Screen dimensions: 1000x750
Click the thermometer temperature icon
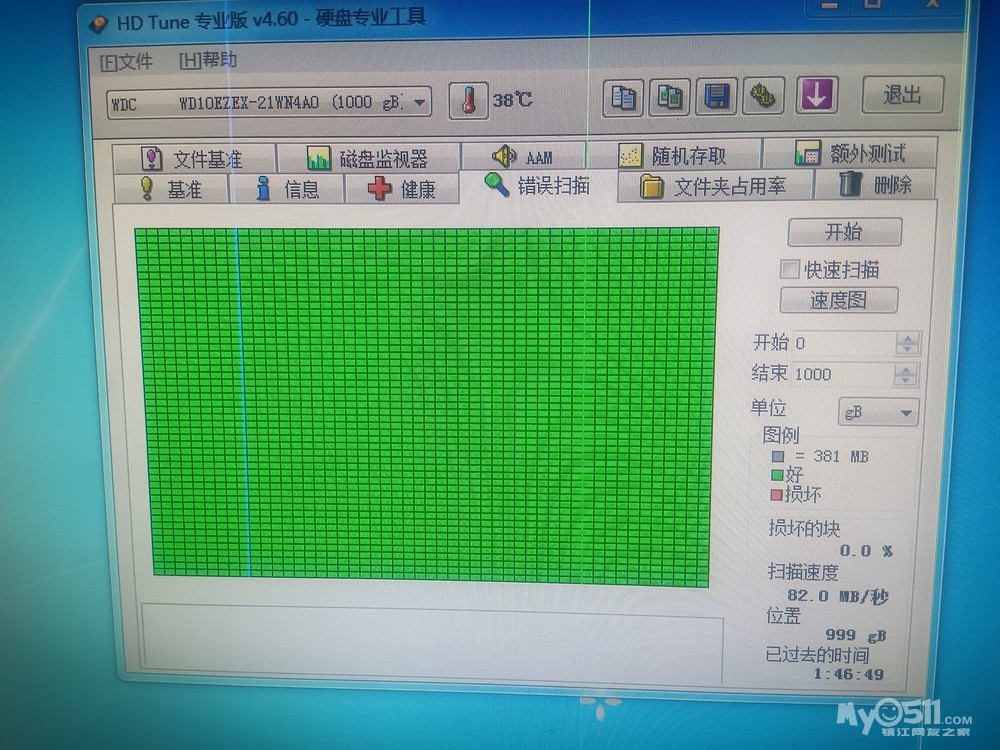pos(467,100)
